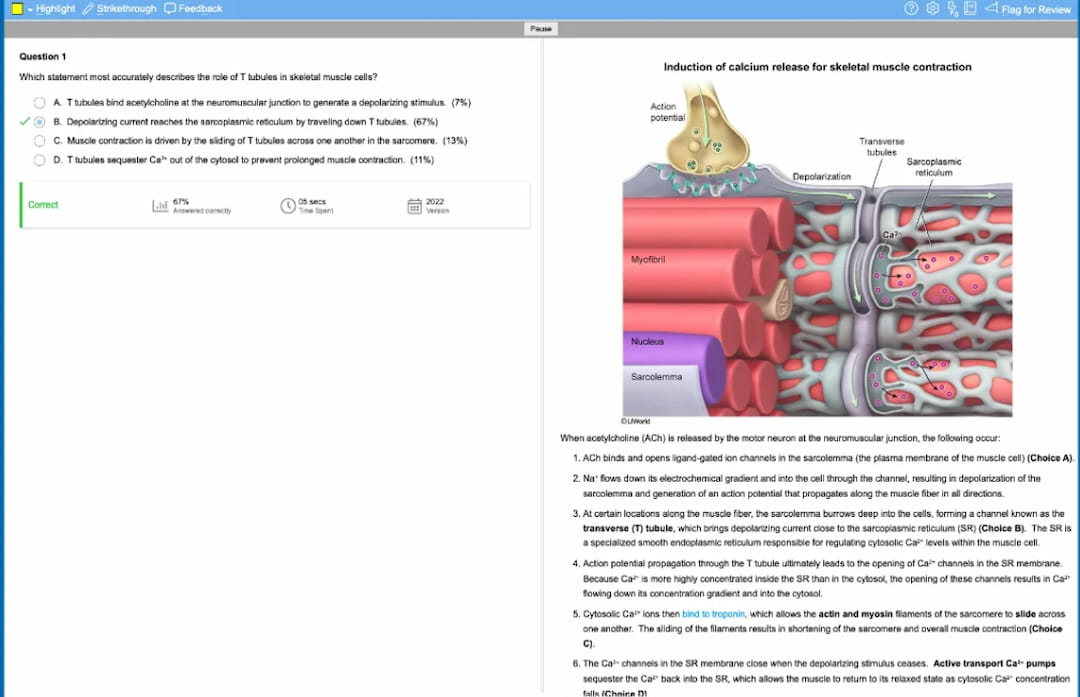Viewport: 1080px width, 697px height.
Task: Click the skeletal muscle contraction diagram image
Action: 818,249
